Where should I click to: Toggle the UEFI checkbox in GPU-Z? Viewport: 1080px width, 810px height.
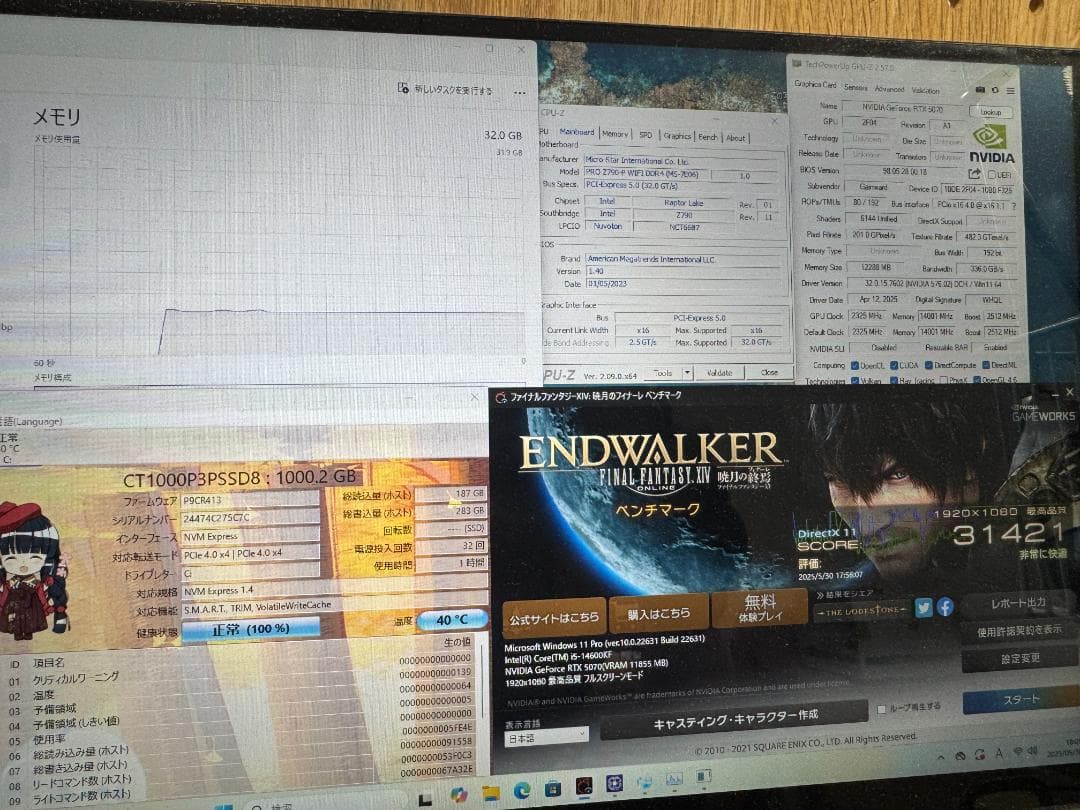click(x=992, y=174)
